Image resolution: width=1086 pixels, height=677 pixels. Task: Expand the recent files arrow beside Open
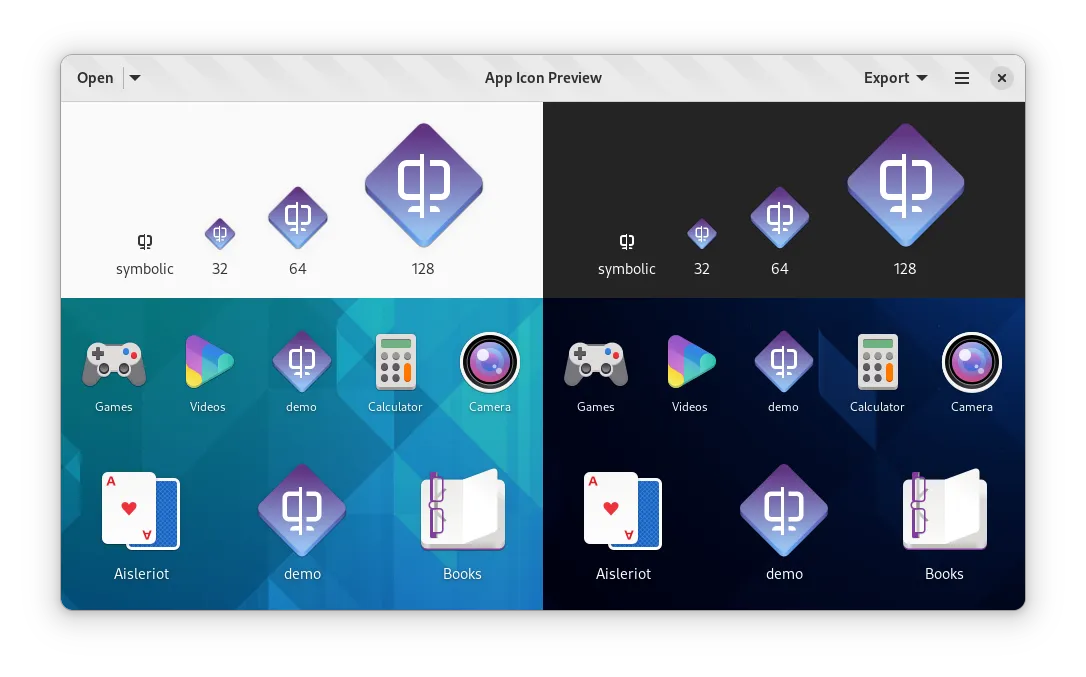click(135, 78)
